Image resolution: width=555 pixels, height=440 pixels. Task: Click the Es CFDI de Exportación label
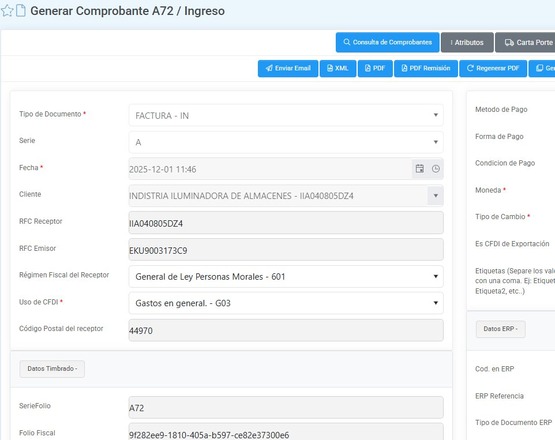click(512, 244)
